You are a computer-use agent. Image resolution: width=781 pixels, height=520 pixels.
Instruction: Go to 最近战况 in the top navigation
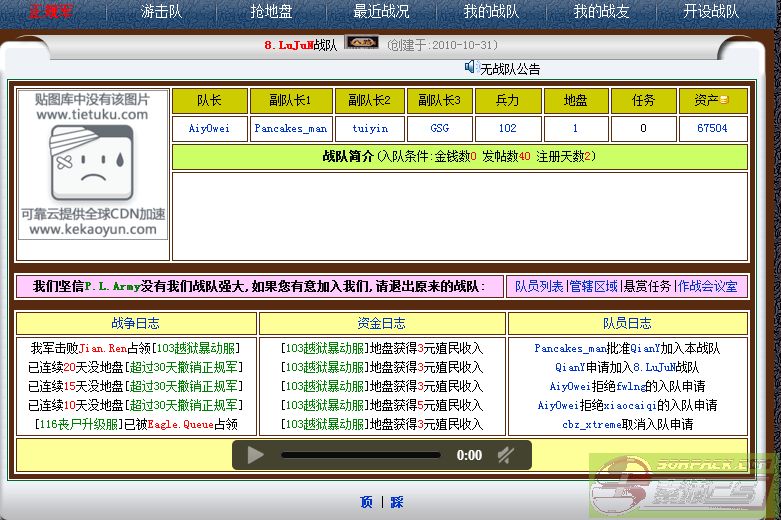coord(381,12)
